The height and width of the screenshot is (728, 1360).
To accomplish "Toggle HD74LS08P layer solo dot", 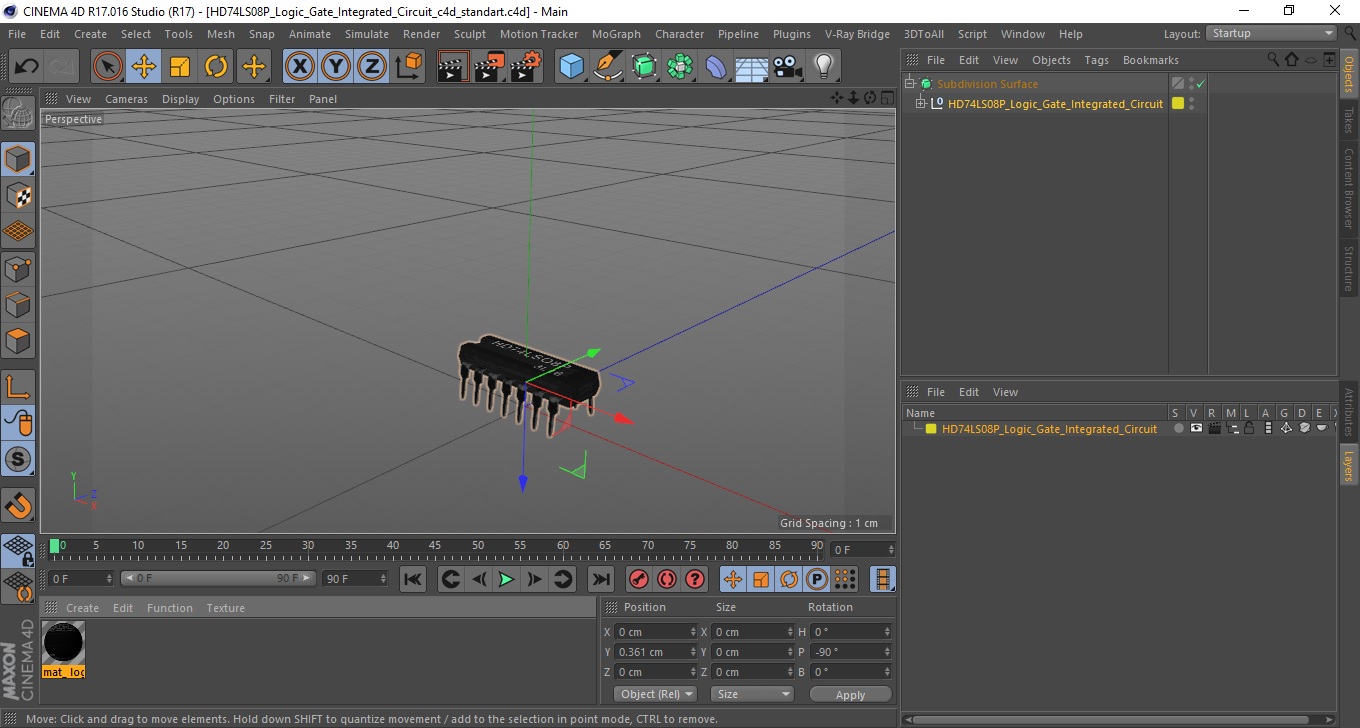I will [x=1178, y=428].
